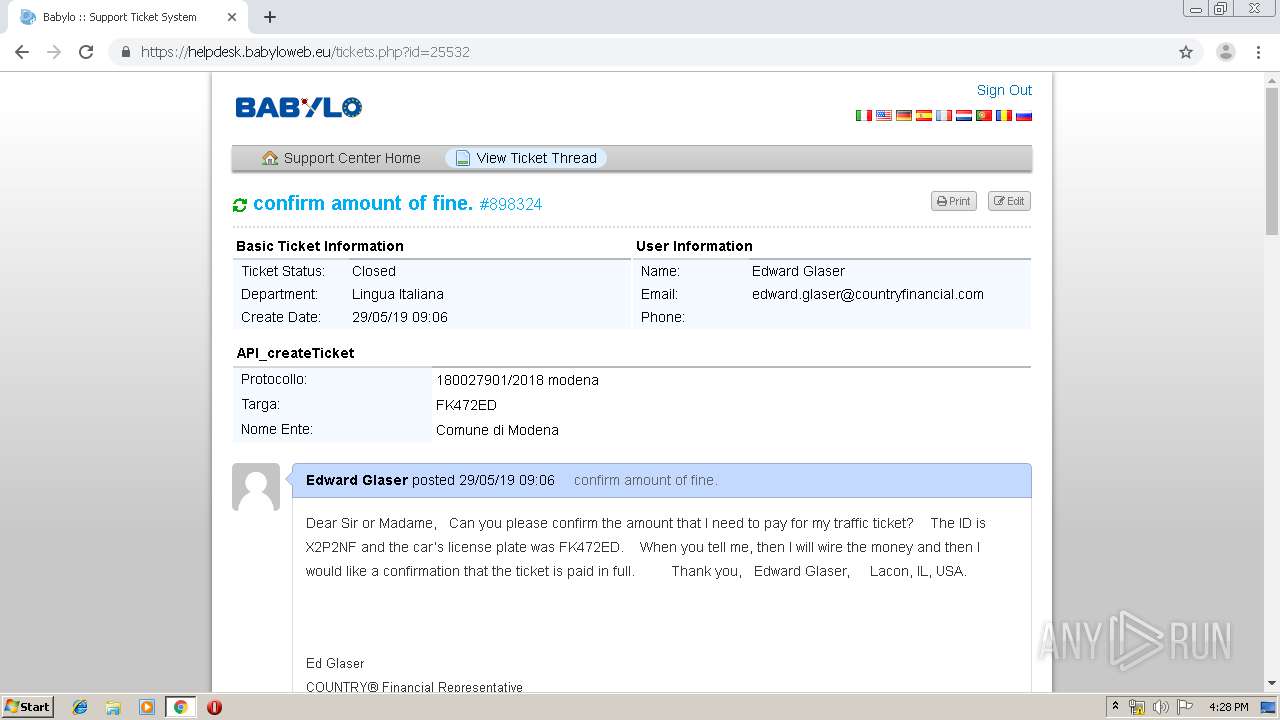Click create date 29/05/19 09:06
The image size is (1280, 720).
coord(400,317)
